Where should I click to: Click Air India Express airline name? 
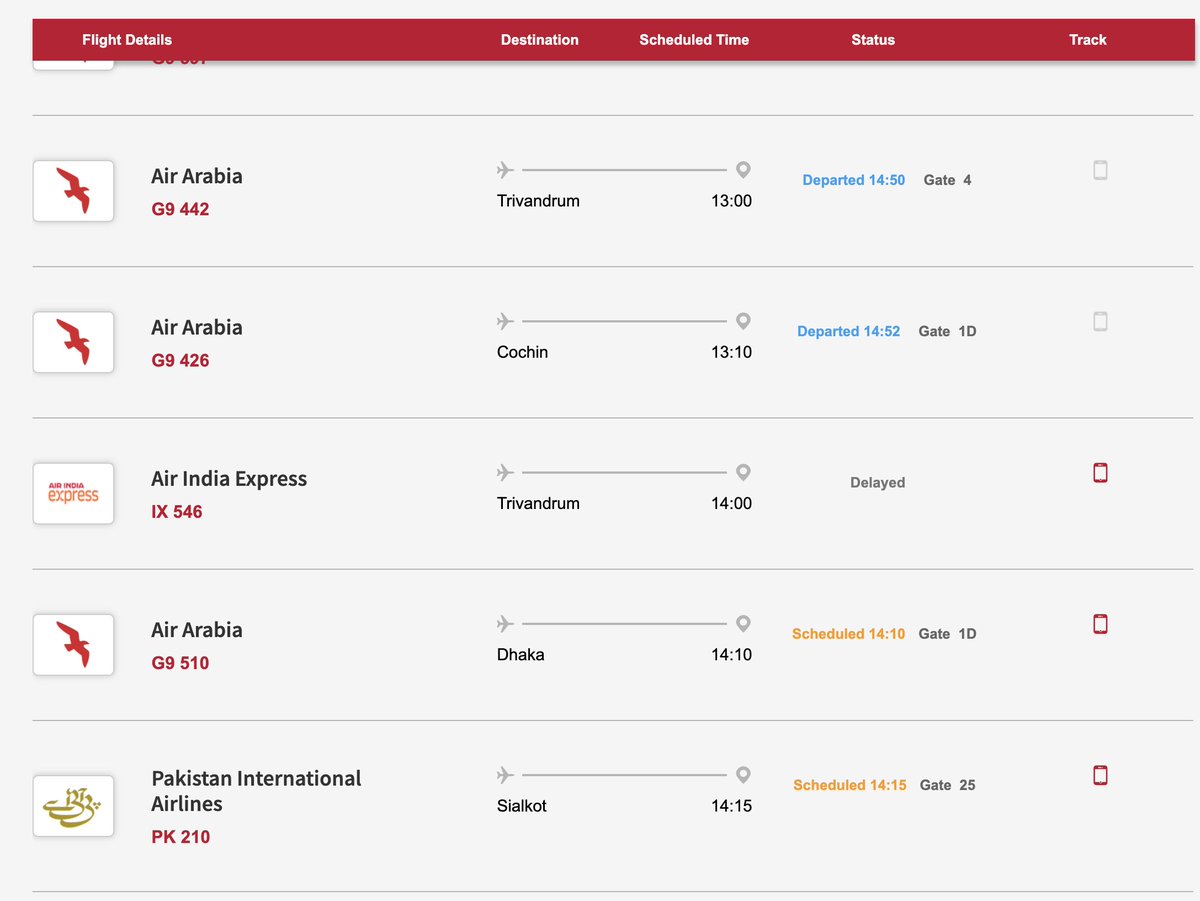pyautogui.click(x=229, y=479)
